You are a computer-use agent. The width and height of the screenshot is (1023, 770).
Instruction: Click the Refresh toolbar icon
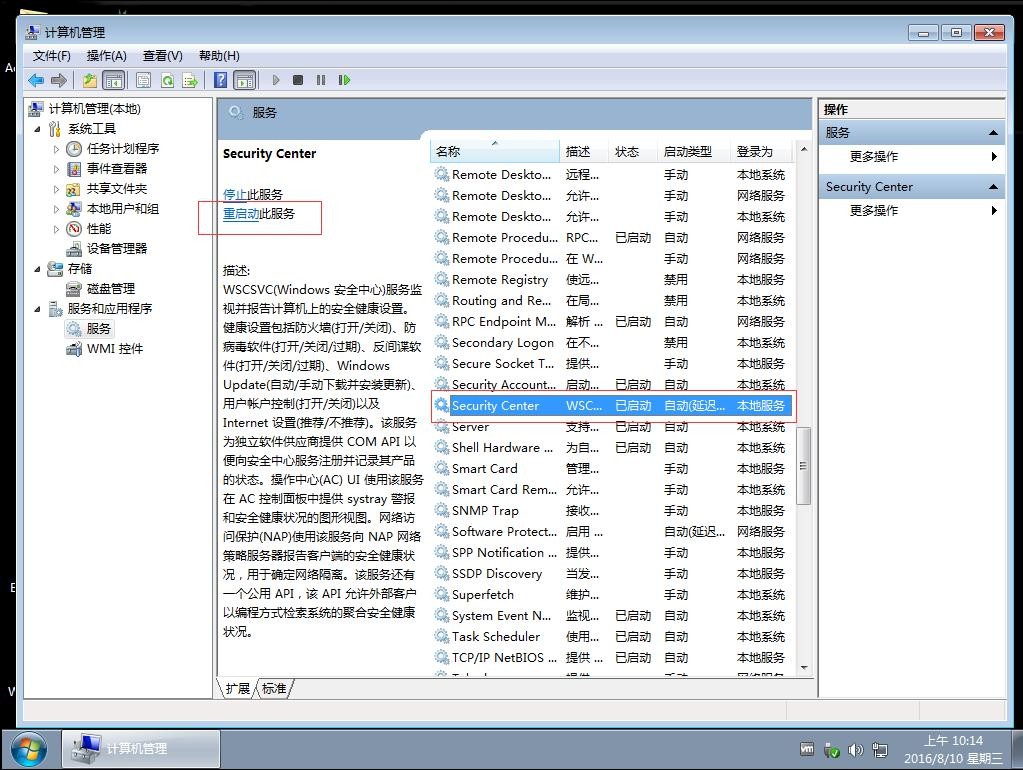(167, 80)
